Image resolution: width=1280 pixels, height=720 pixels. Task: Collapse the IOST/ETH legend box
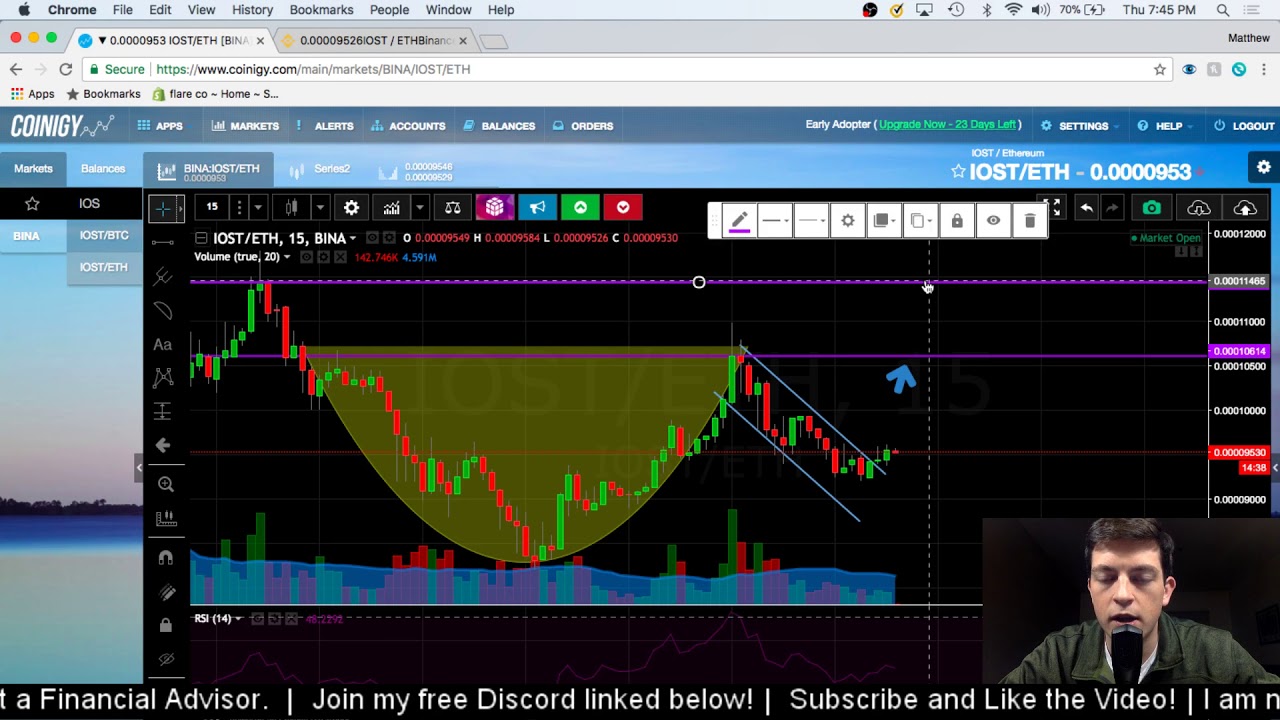click(201, 238)
